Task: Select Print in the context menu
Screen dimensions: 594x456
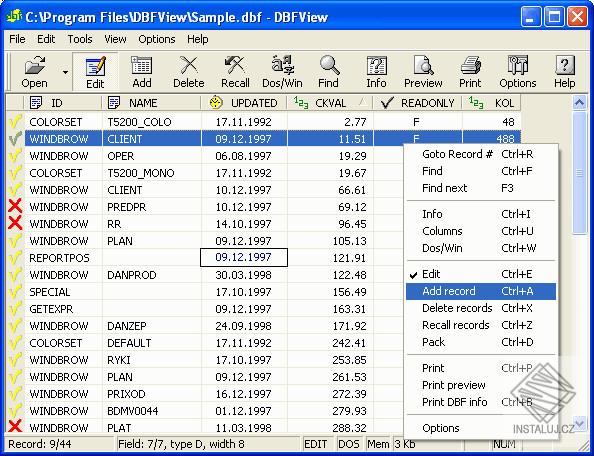Action: (481, 368)
